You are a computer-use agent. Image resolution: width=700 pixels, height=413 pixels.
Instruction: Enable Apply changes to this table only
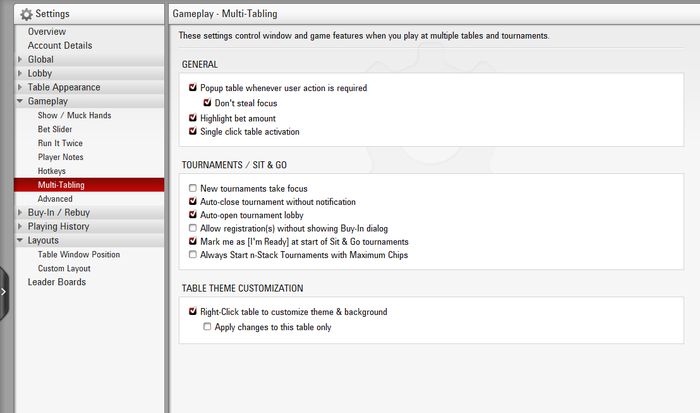click(x=207, y=326)
